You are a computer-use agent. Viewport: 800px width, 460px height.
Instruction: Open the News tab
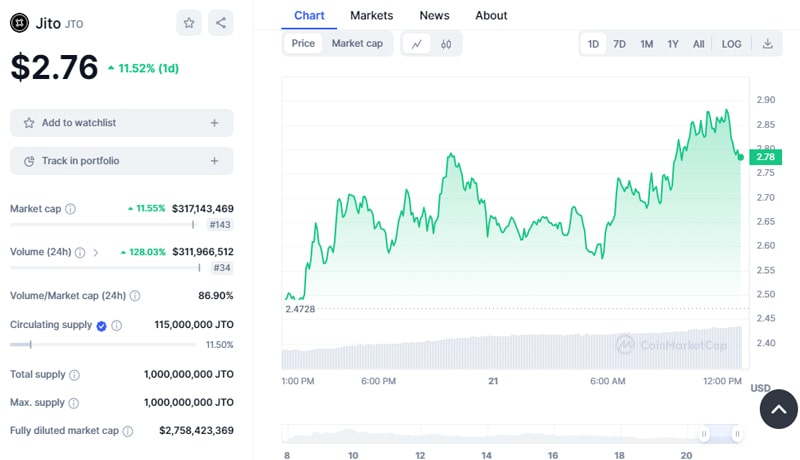click(434, 15)
